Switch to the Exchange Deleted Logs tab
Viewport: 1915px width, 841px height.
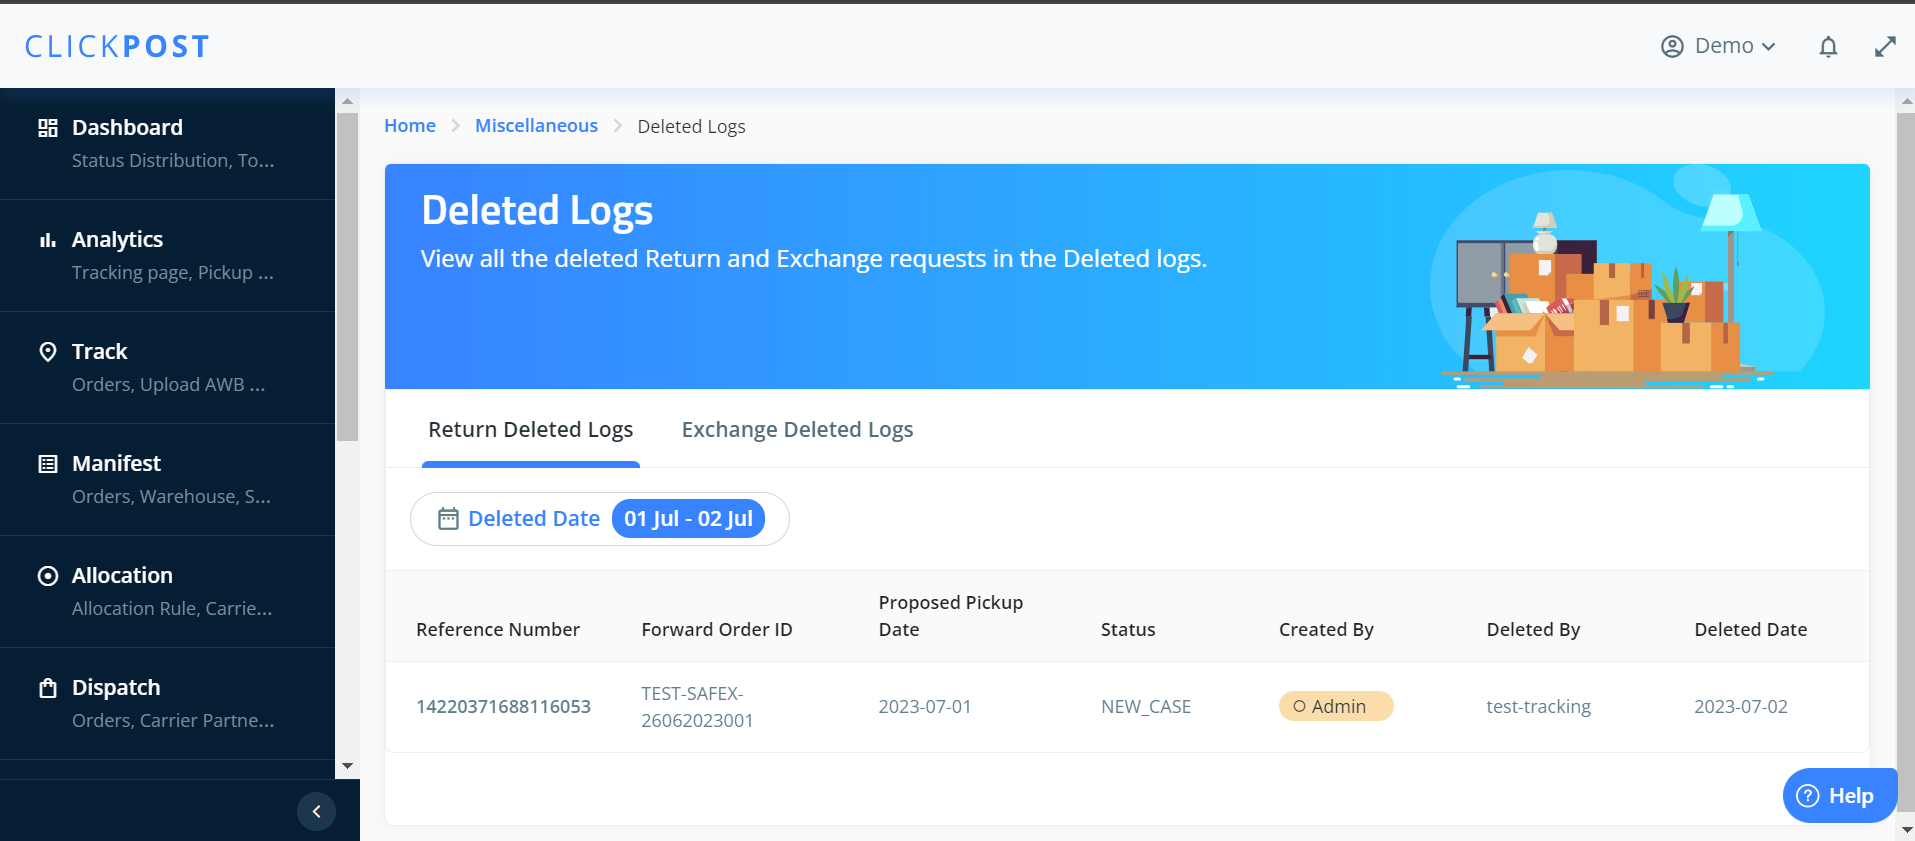click(x=797, y=430)
